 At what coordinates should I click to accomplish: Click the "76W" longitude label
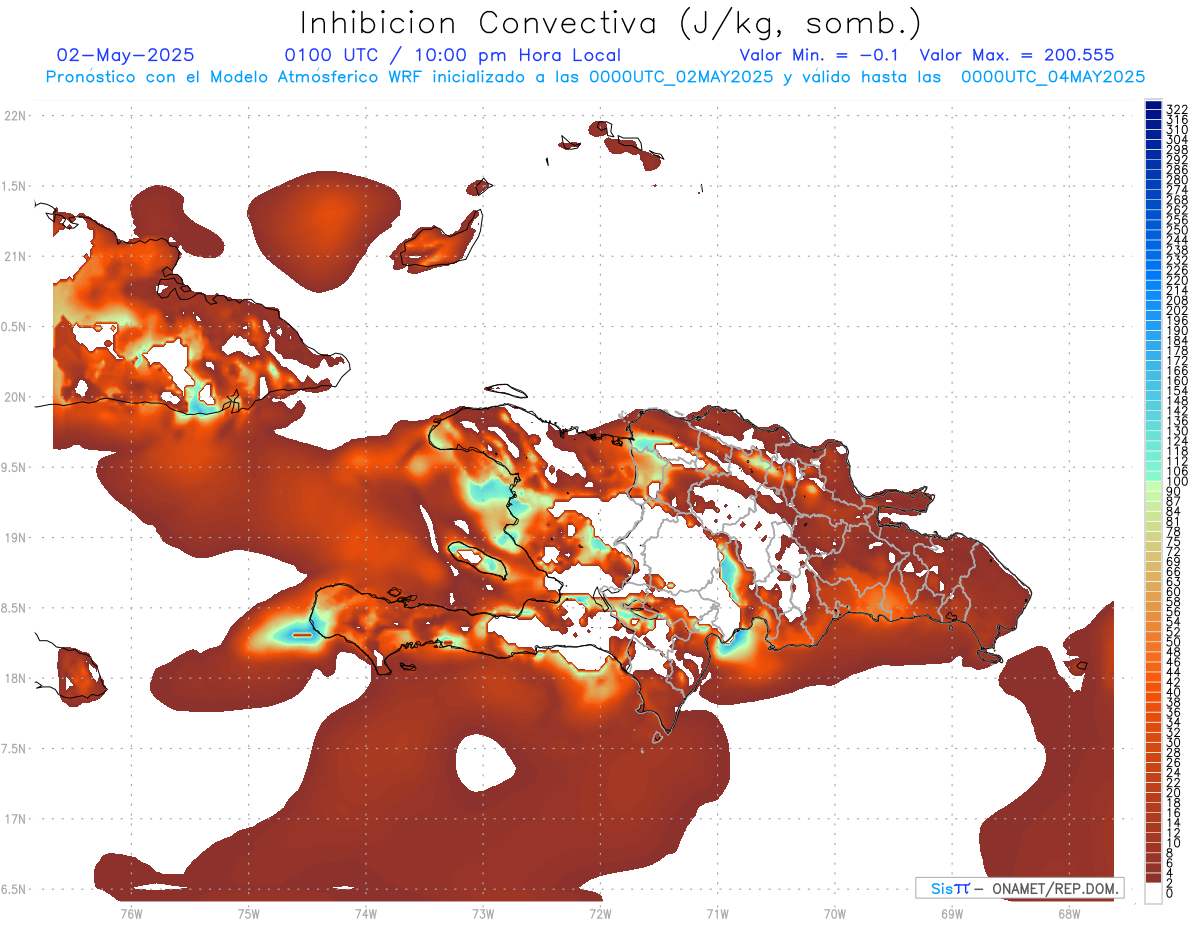click(131, 914)
